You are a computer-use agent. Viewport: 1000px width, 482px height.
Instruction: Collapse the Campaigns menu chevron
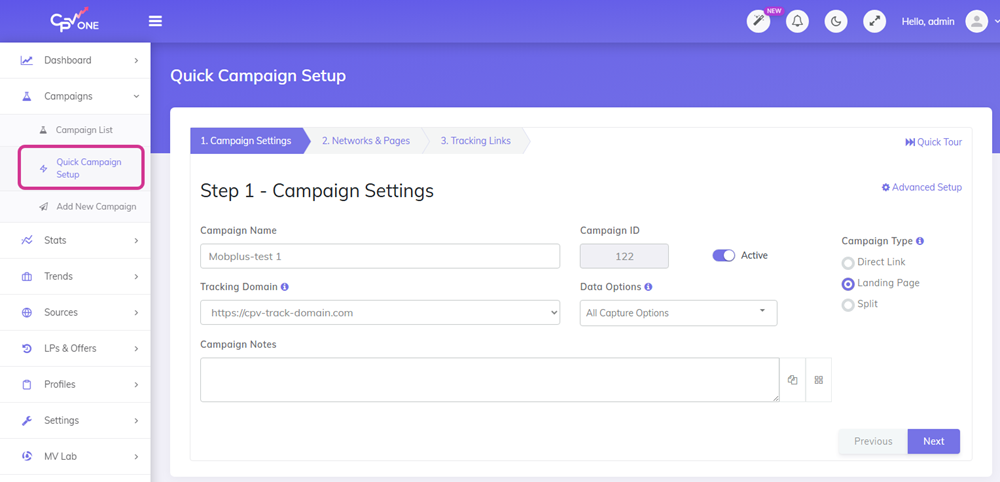pos(136,96)
